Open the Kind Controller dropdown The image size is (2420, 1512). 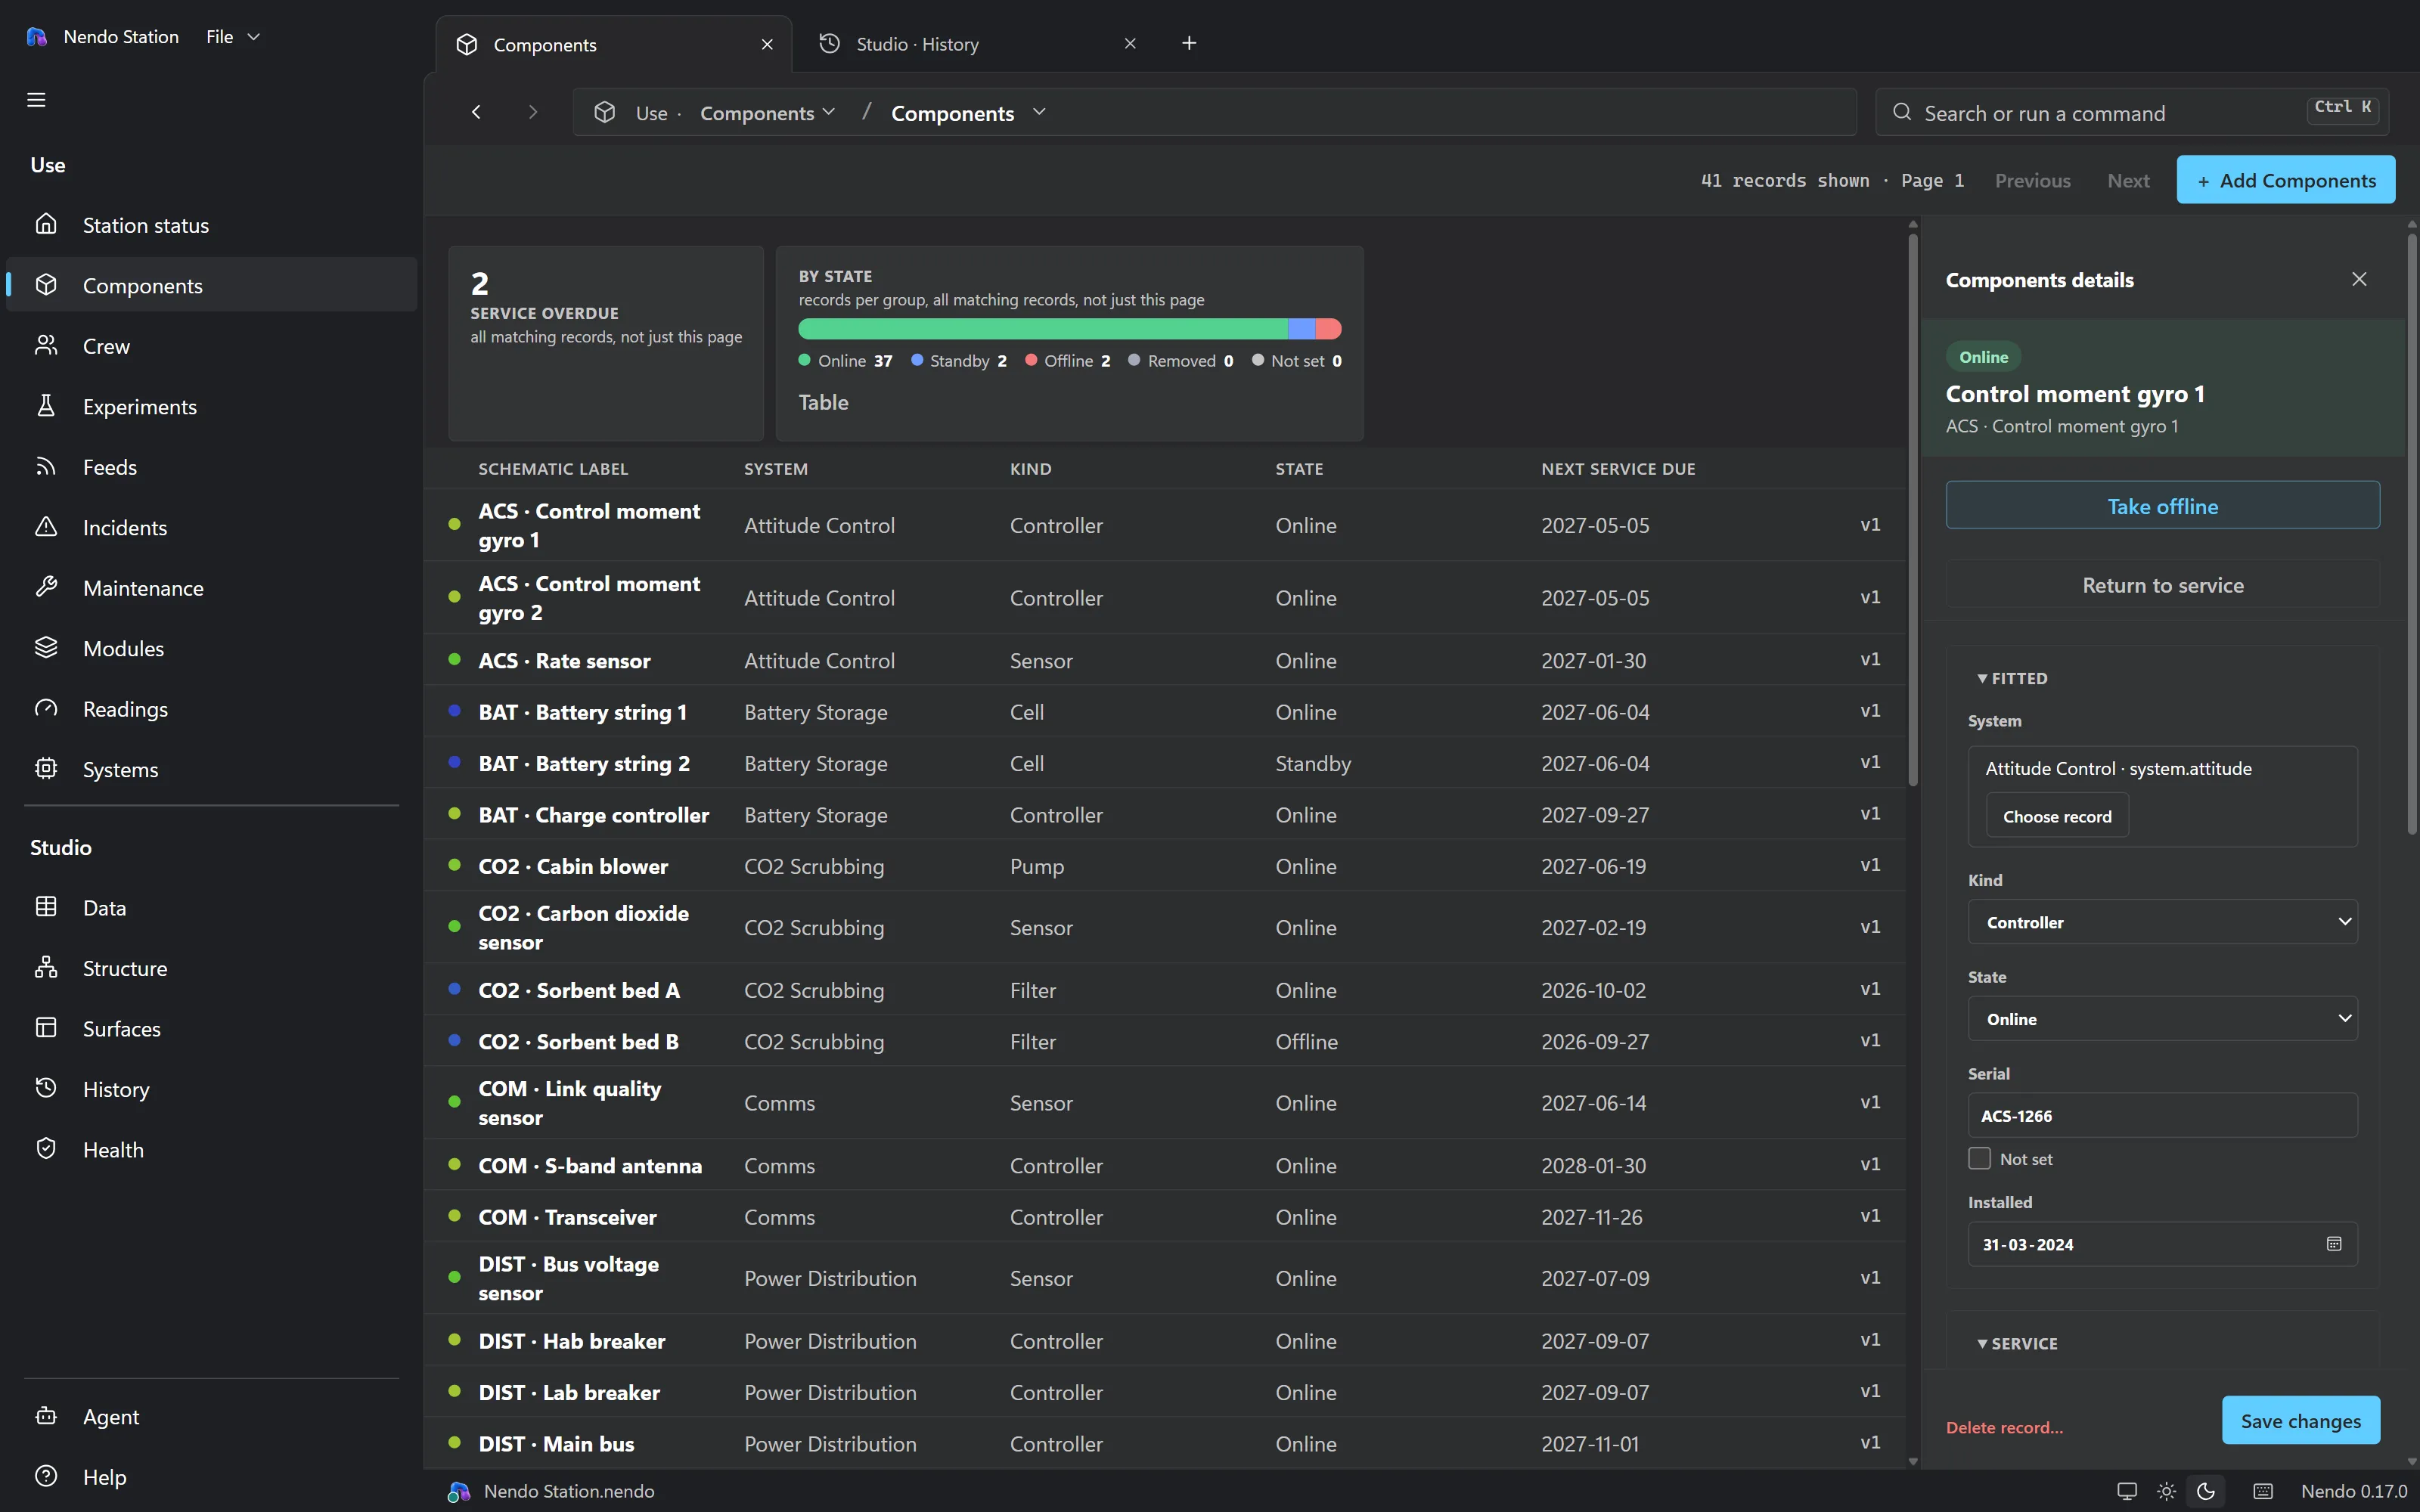click(2162, 922)
